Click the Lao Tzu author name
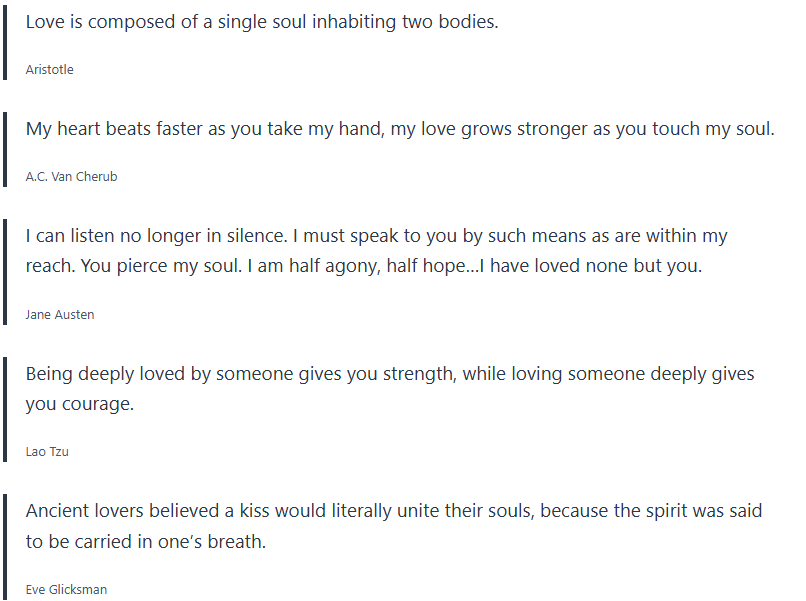 click(x=47, y=452)
